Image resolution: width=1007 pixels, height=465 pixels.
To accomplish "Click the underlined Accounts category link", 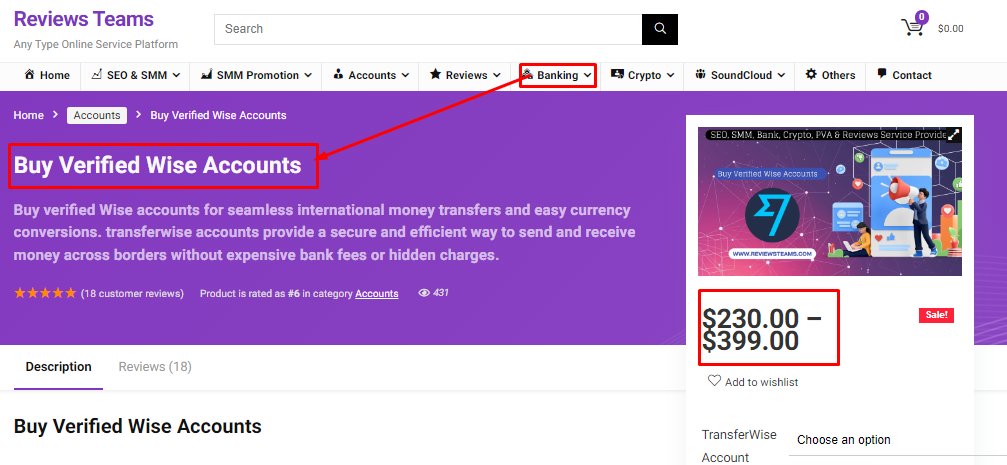I will click(377, 294).
